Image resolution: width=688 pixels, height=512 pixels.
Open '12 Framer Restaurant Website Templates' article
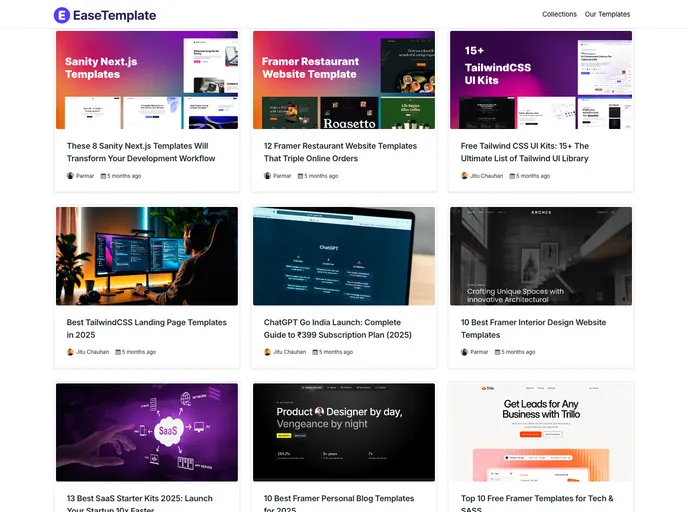click(x=340, y=152)
